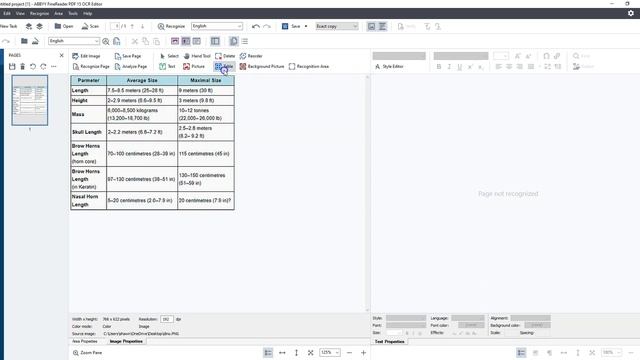Open the OCR language dropdown next to Recognize
Viewport: 640px width, 360px height.
pyautogui.click(x=217, y=26)
